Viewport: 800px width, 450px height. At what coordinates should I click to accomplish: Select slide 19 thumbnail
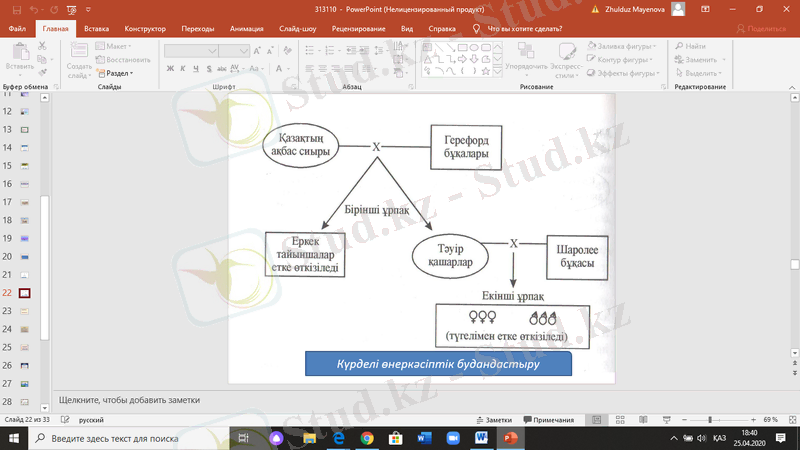pos(24,238)
